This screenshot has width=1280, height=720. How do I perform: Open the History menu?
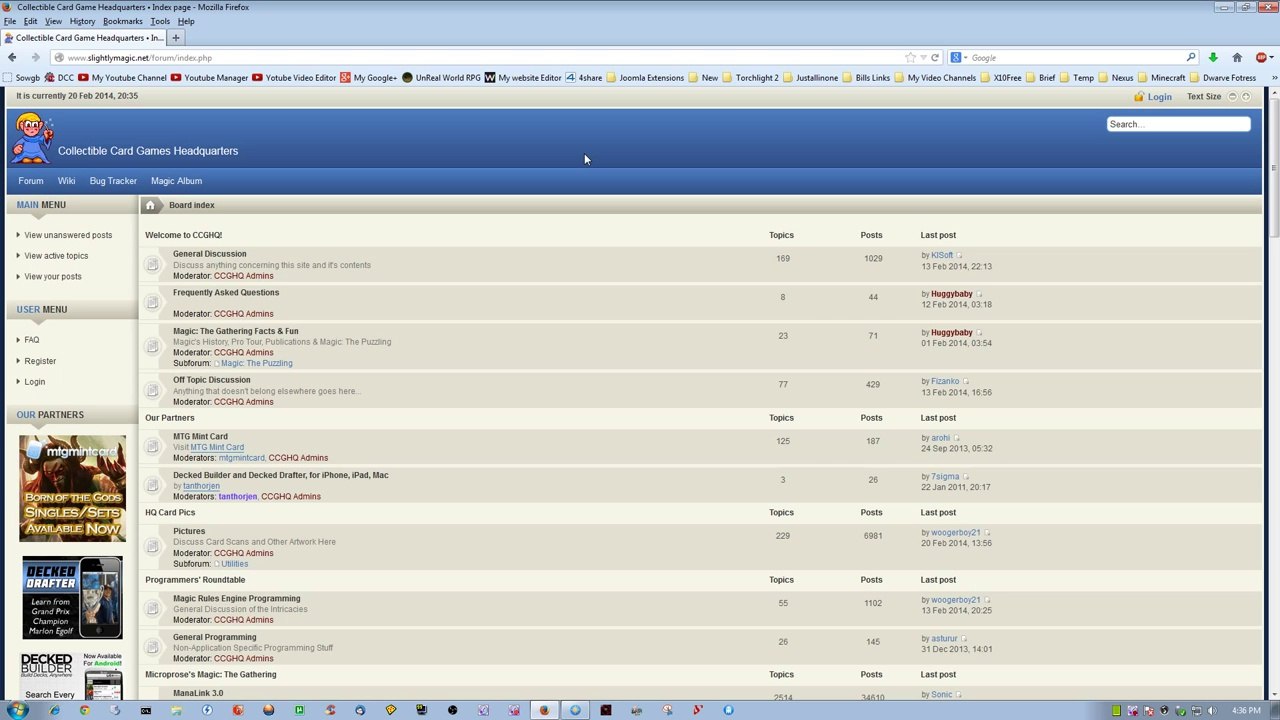click(x=82, y=21)
